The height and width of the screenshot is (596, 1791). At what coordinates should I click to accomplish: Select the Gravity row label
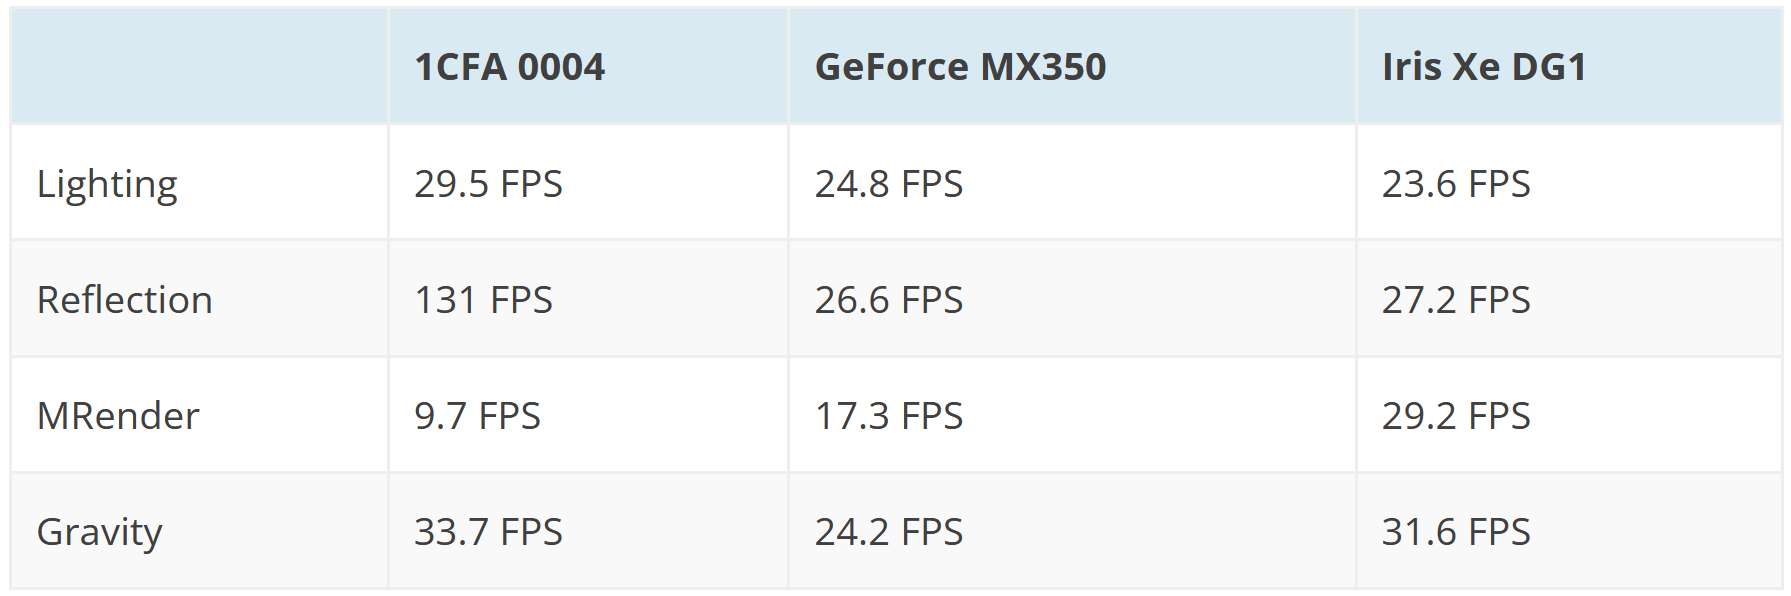coord(99,532)
